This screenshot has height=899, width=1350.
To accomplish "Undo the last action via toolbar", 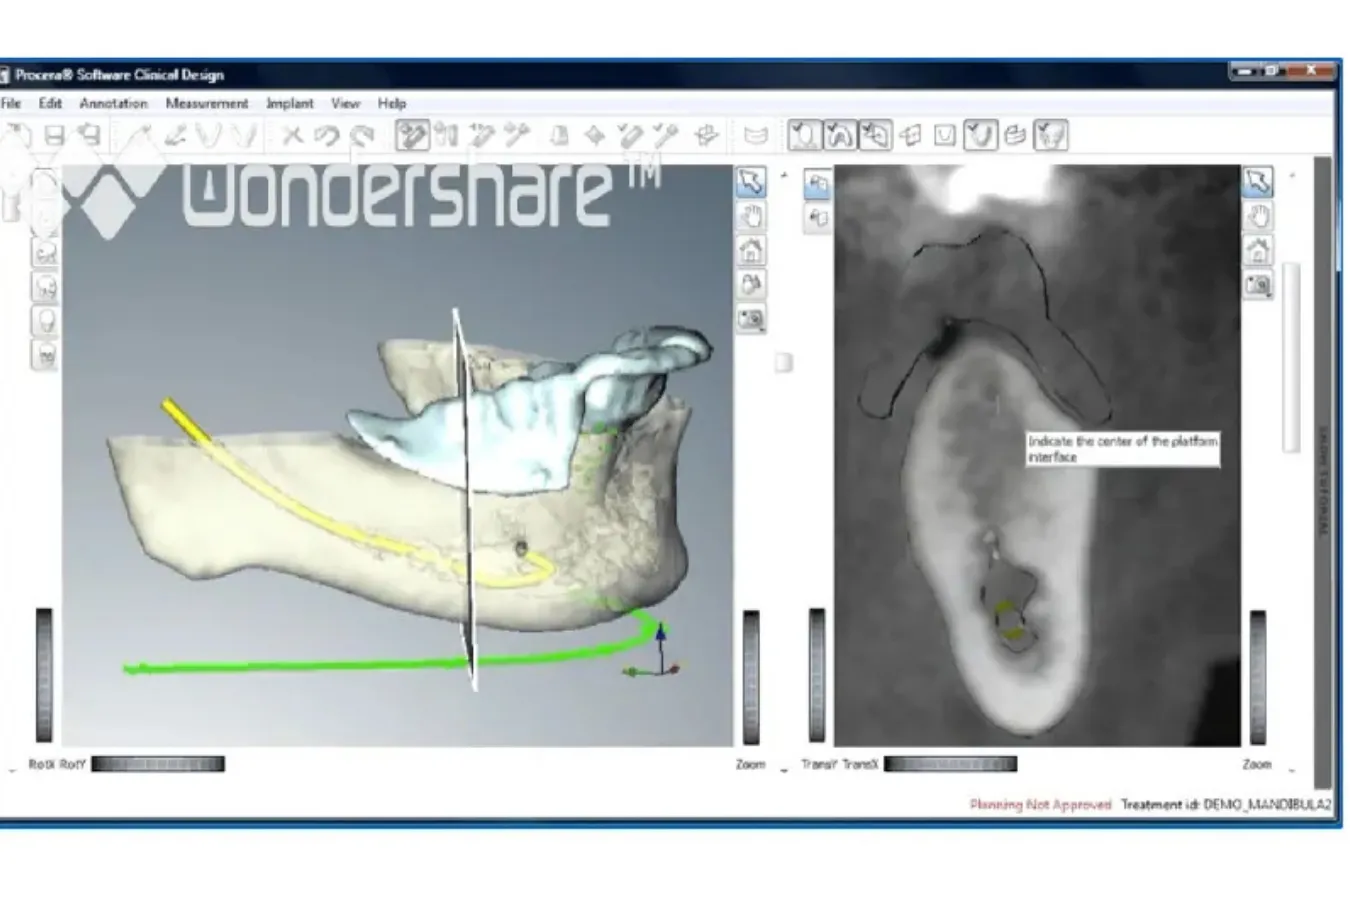I will (327, 135).
